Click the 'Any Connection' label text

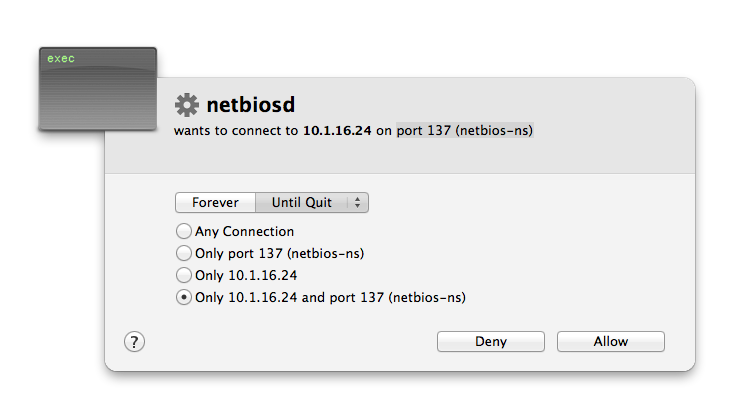click(x=245, y=232)
